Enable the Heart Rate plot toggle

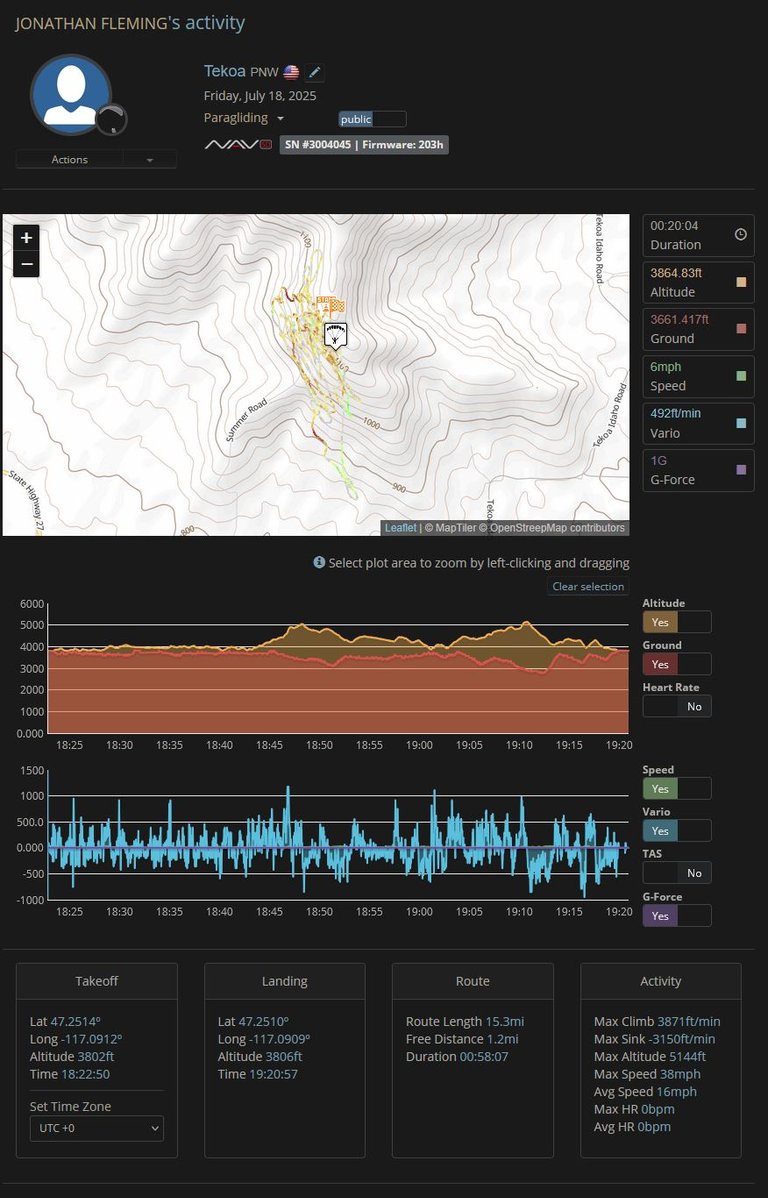tap(676, 706)
